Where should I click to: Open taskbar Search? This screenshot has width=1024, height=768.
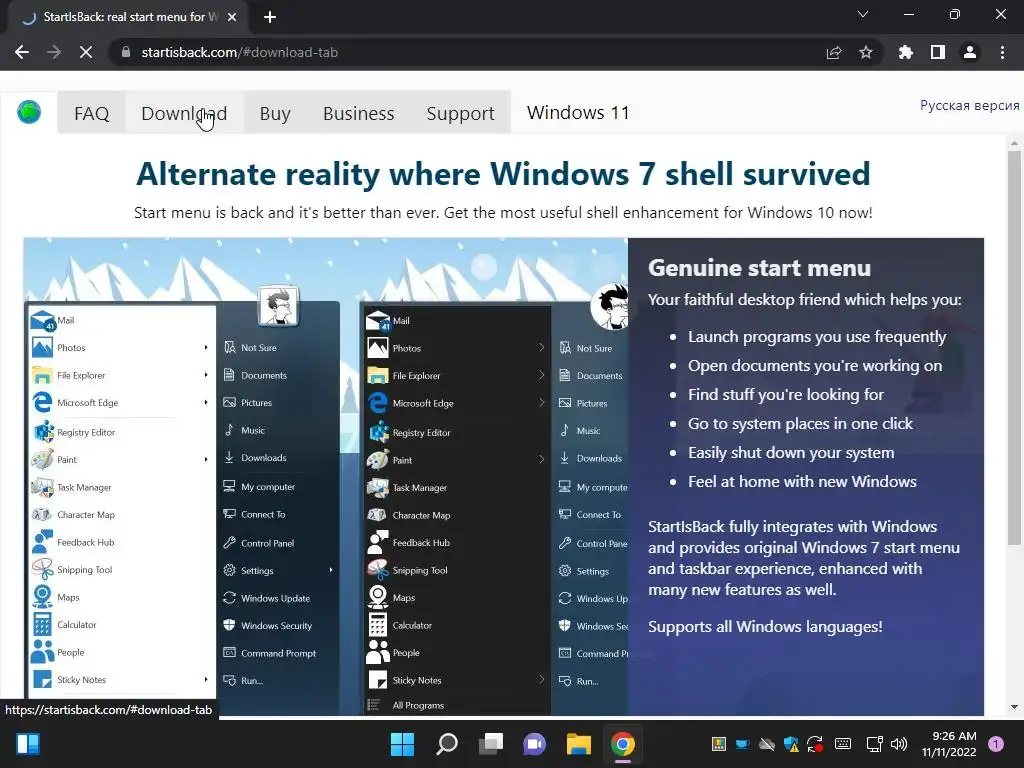pyautogui.click(x=447, y=744)
